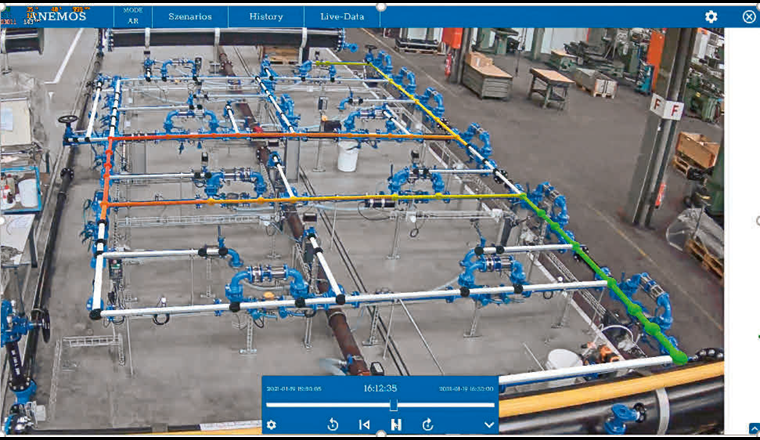760x440 pixels.
Task: Open playback panel settings gear
Action: (x=271, y=425)
